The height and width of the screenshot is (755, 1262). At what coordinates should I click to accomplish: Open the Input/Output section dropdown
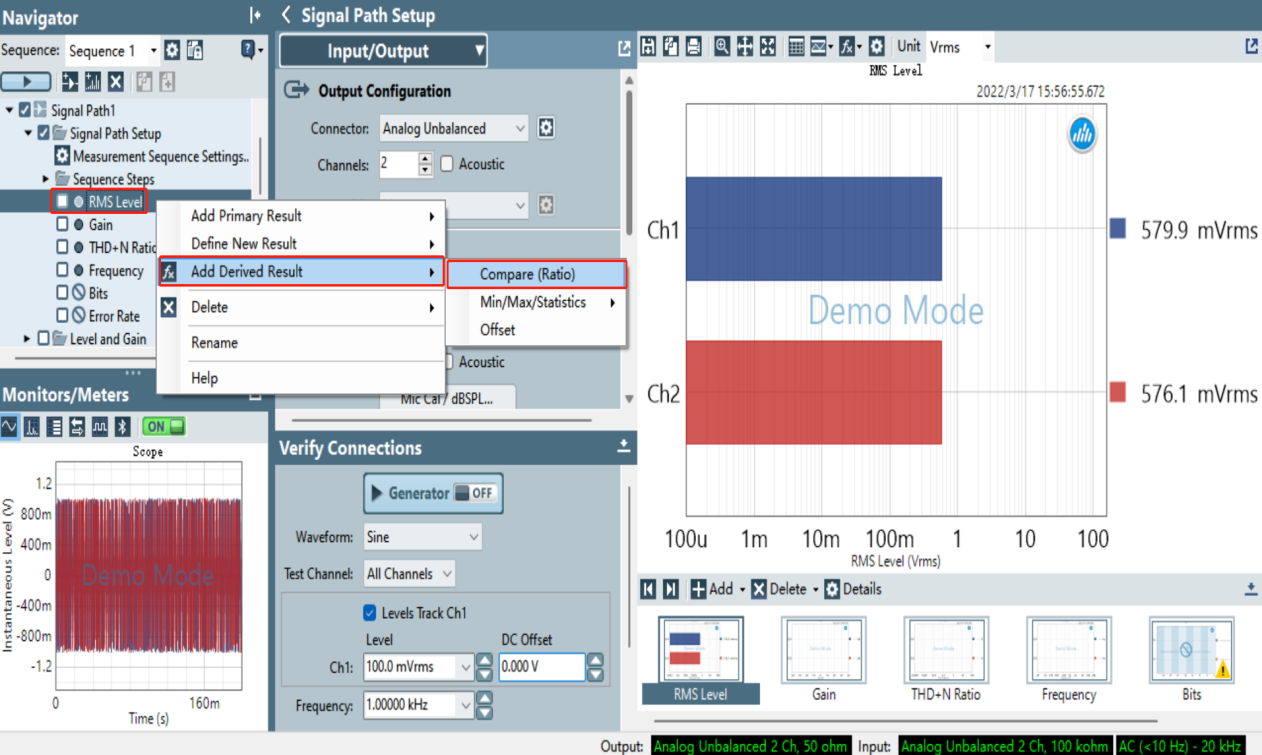pos(383,51)
